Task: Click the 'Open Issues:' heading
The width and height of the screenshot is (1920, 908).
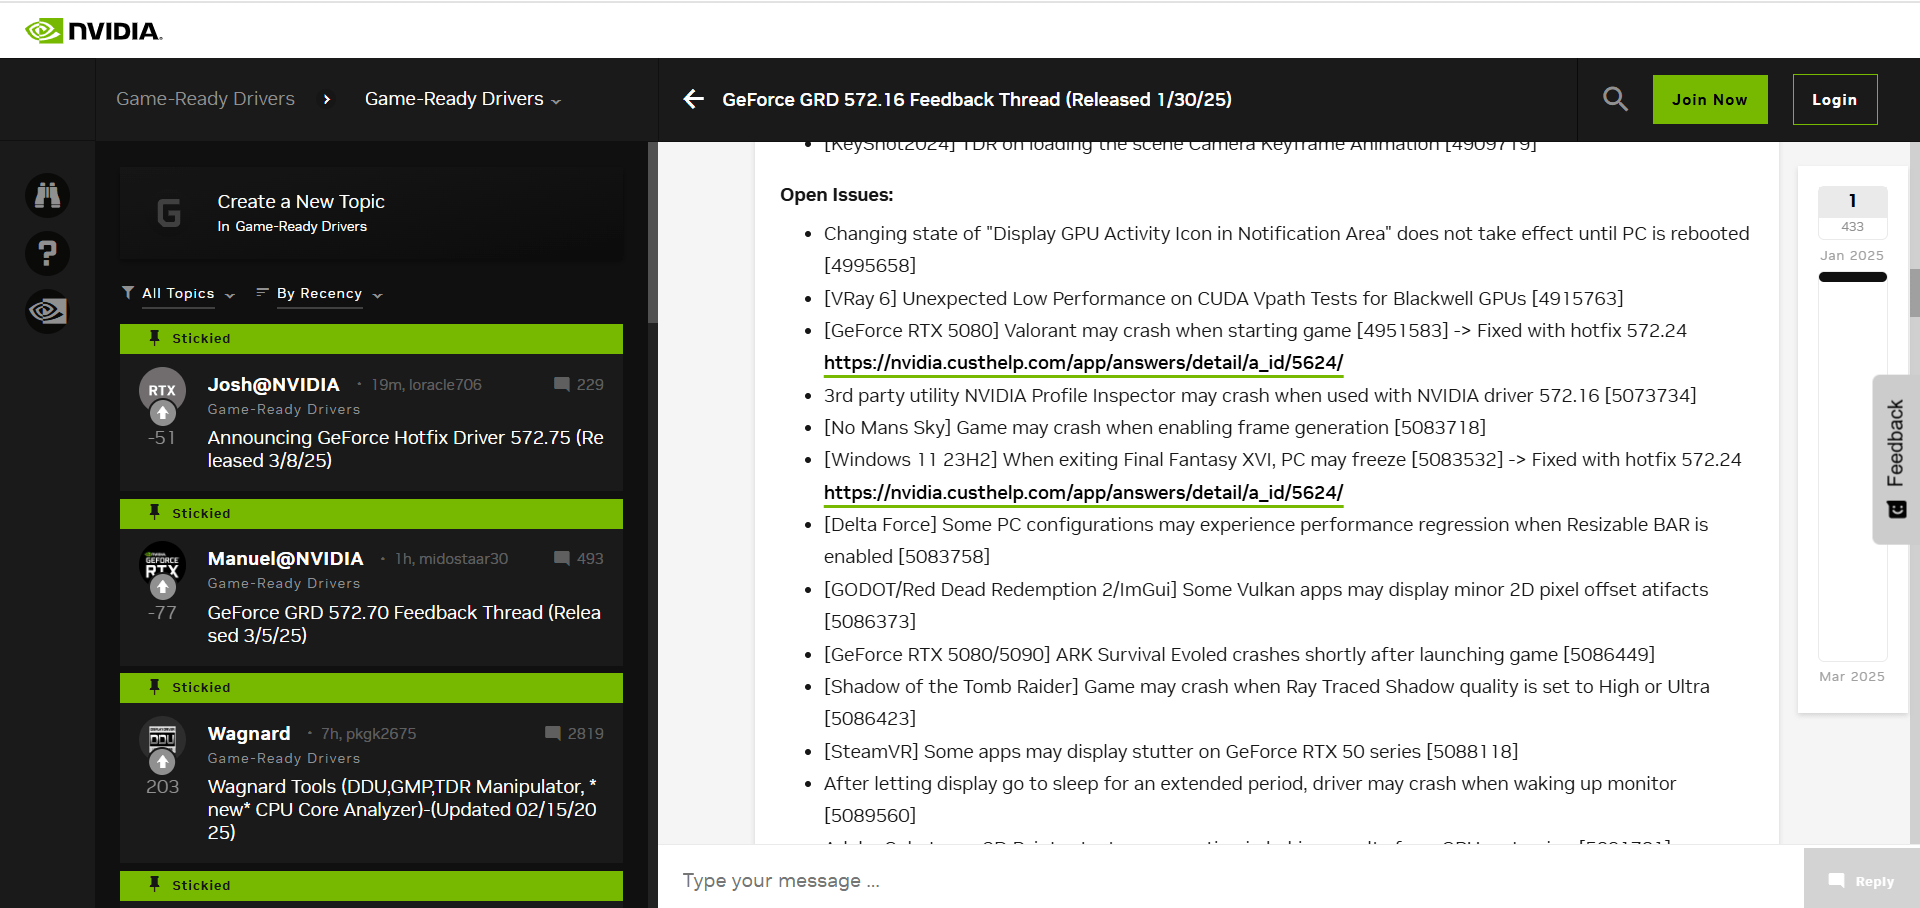Action: 837,195
